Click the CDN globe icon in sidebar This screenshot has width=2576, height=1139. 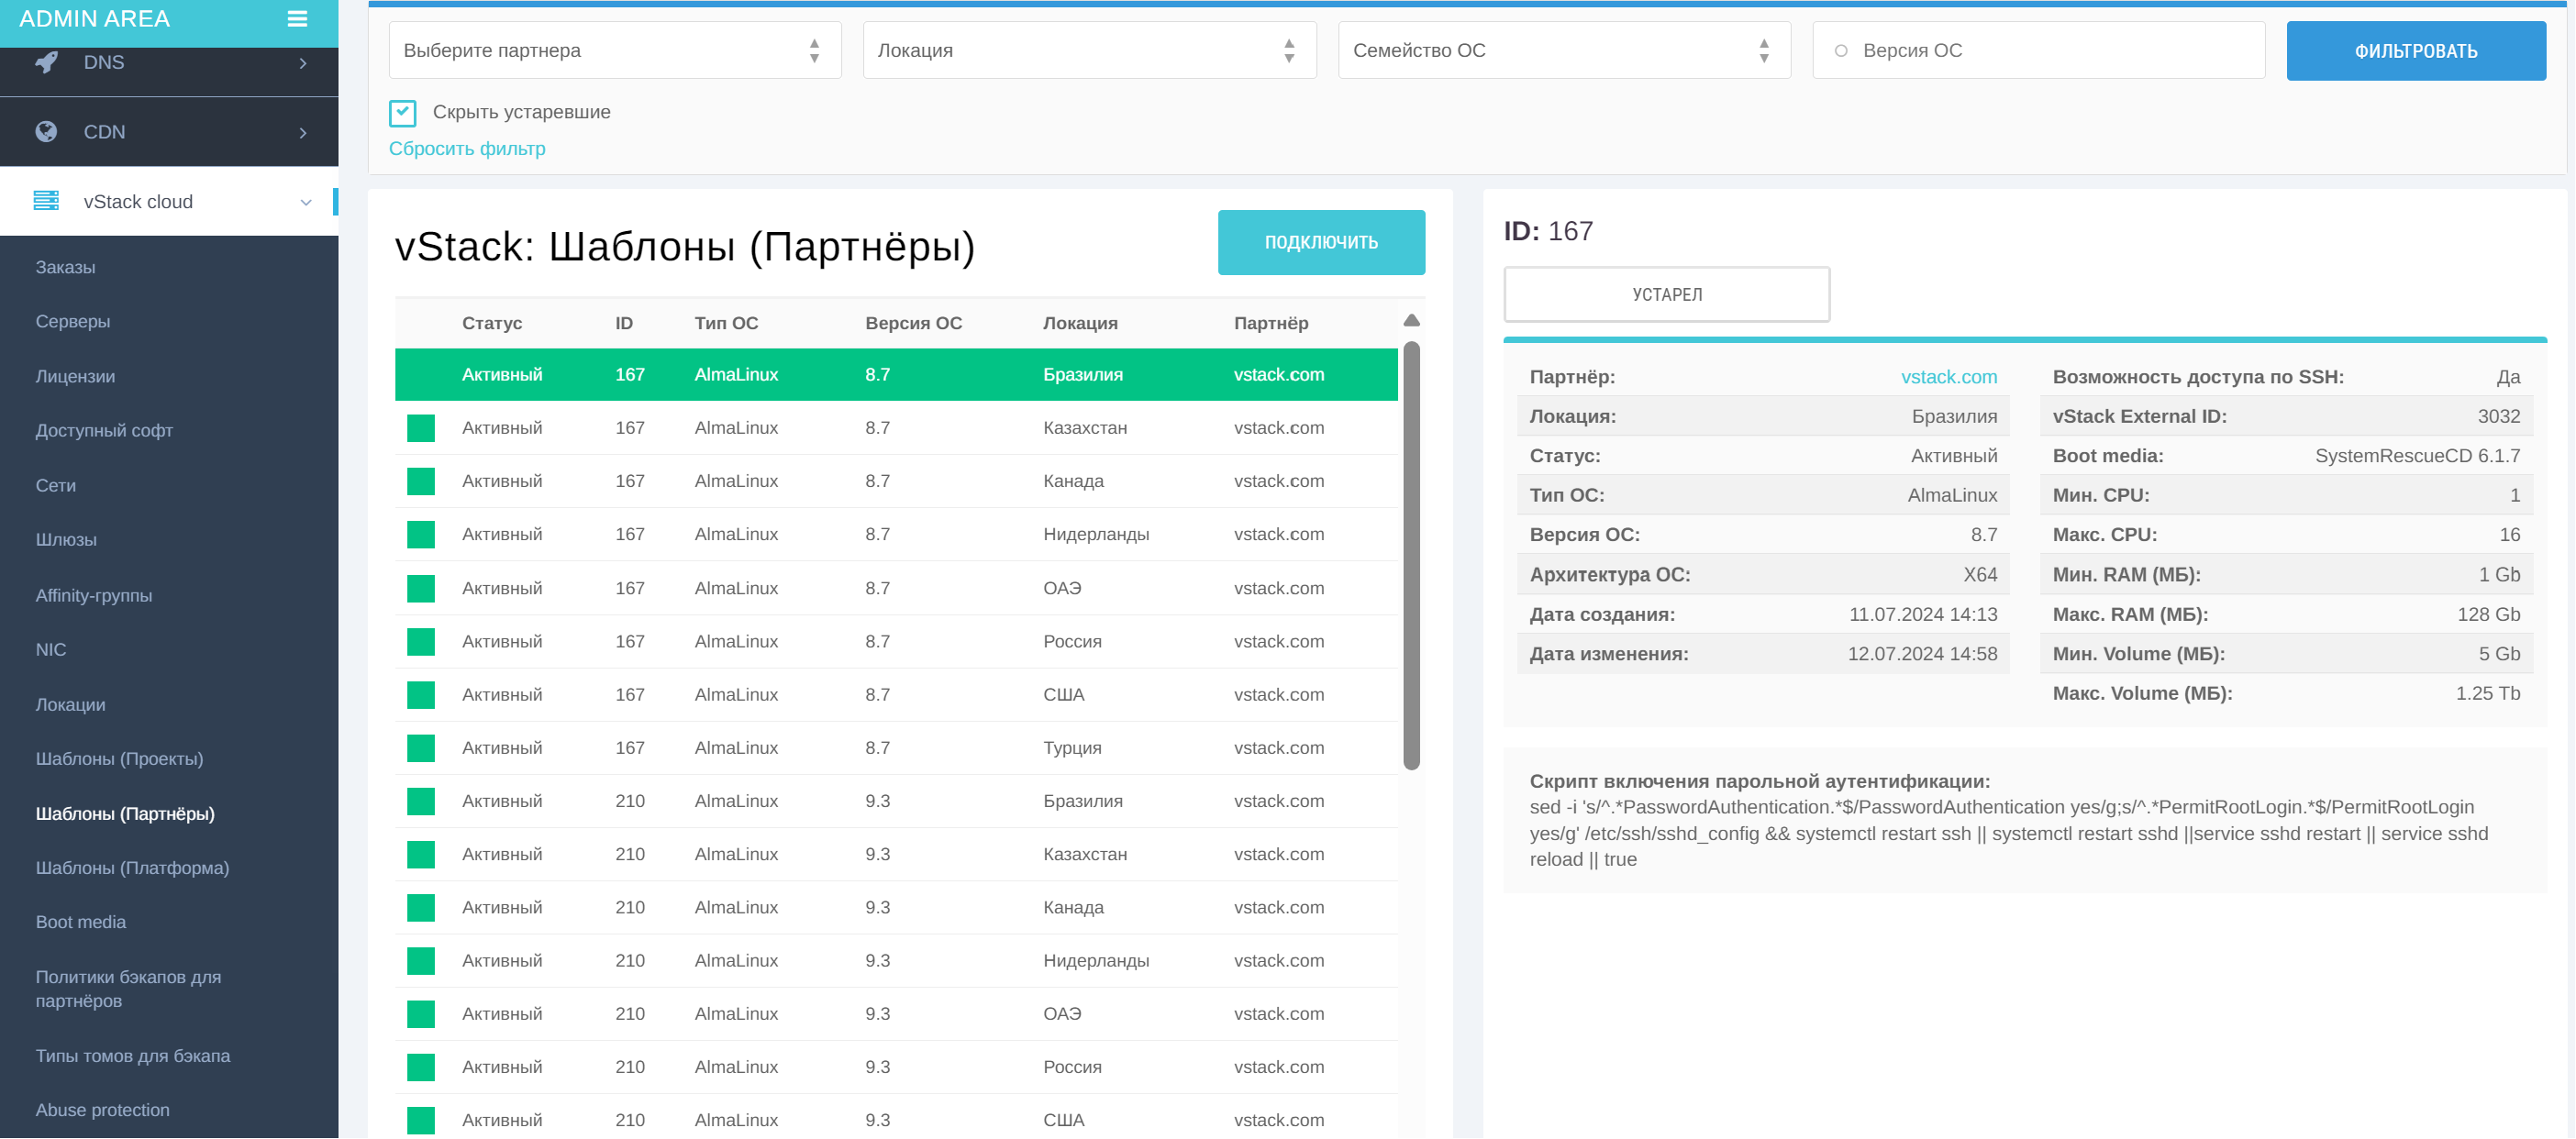point(45,131)
